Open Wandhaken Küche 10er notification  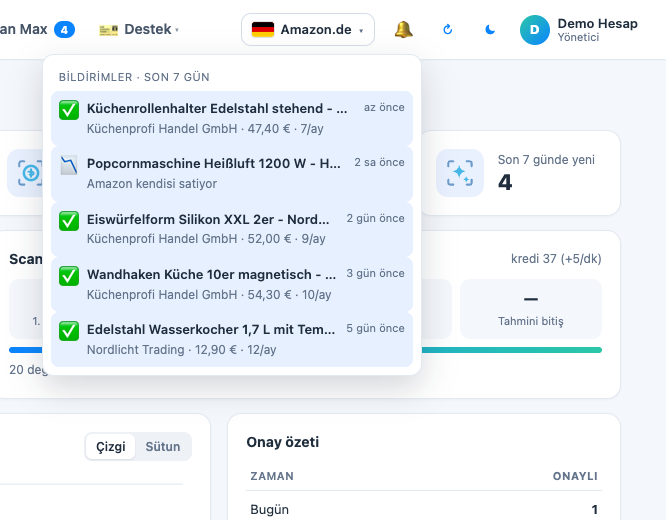pos(232,284)
